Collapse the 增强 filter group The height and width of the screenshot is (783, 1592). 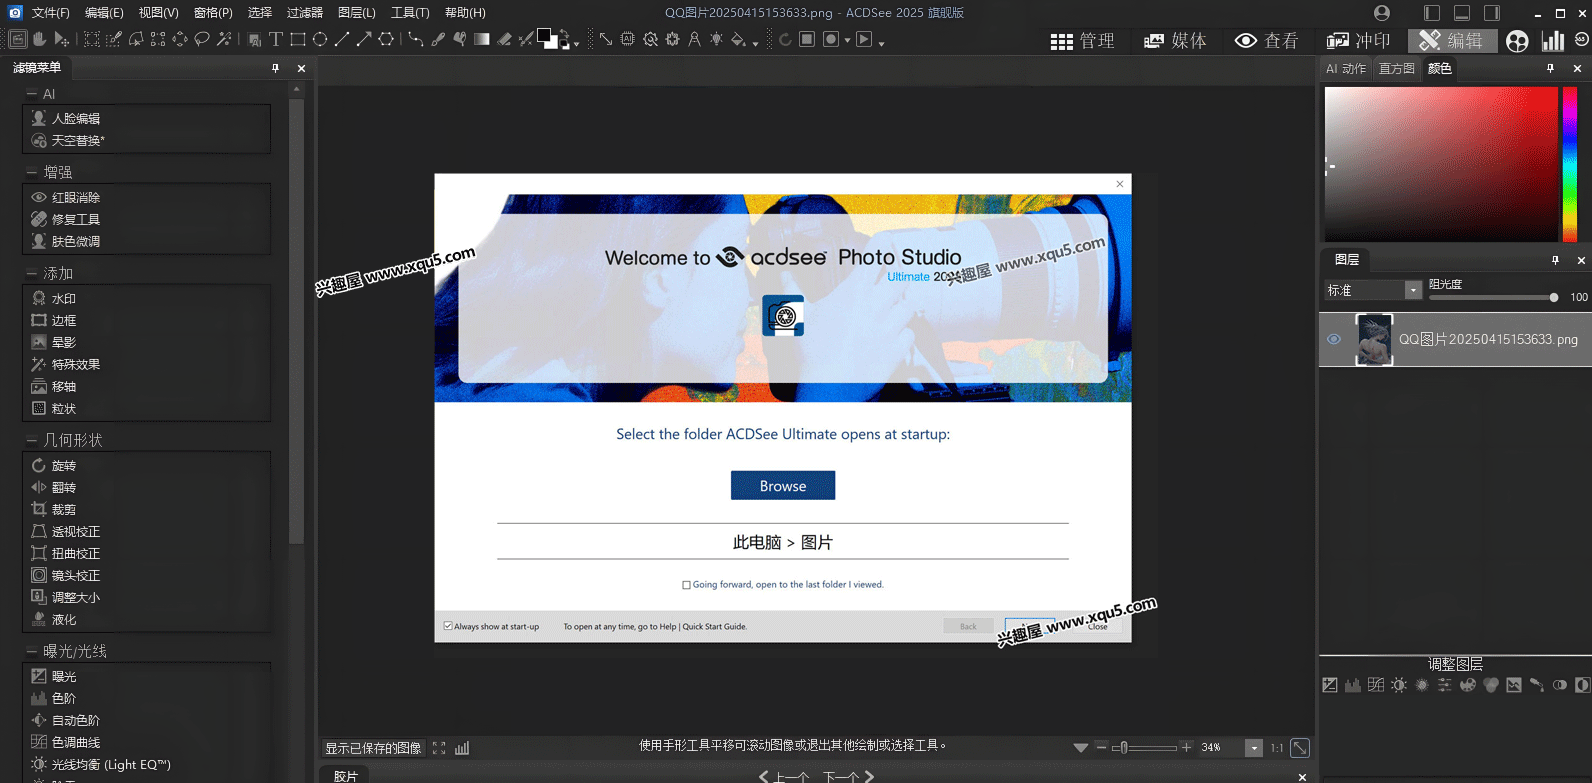(32, 172)
